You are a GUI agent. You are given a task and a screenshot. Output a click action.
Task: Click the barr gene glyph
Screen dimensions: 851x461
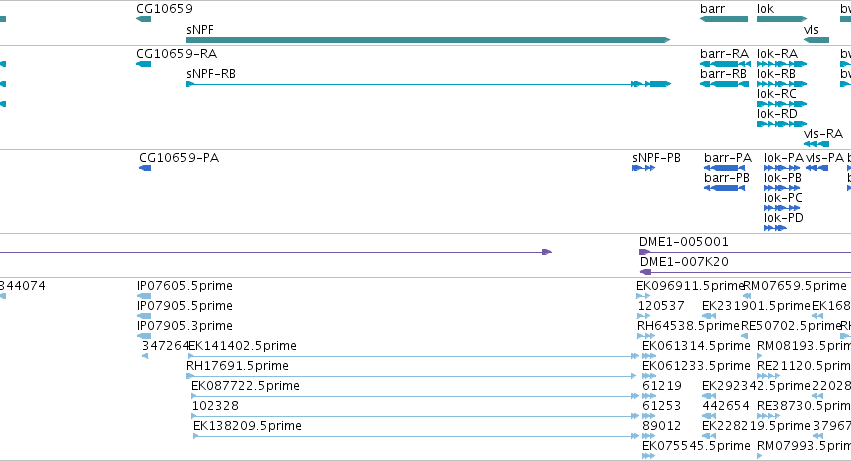[x=723, y=19]
